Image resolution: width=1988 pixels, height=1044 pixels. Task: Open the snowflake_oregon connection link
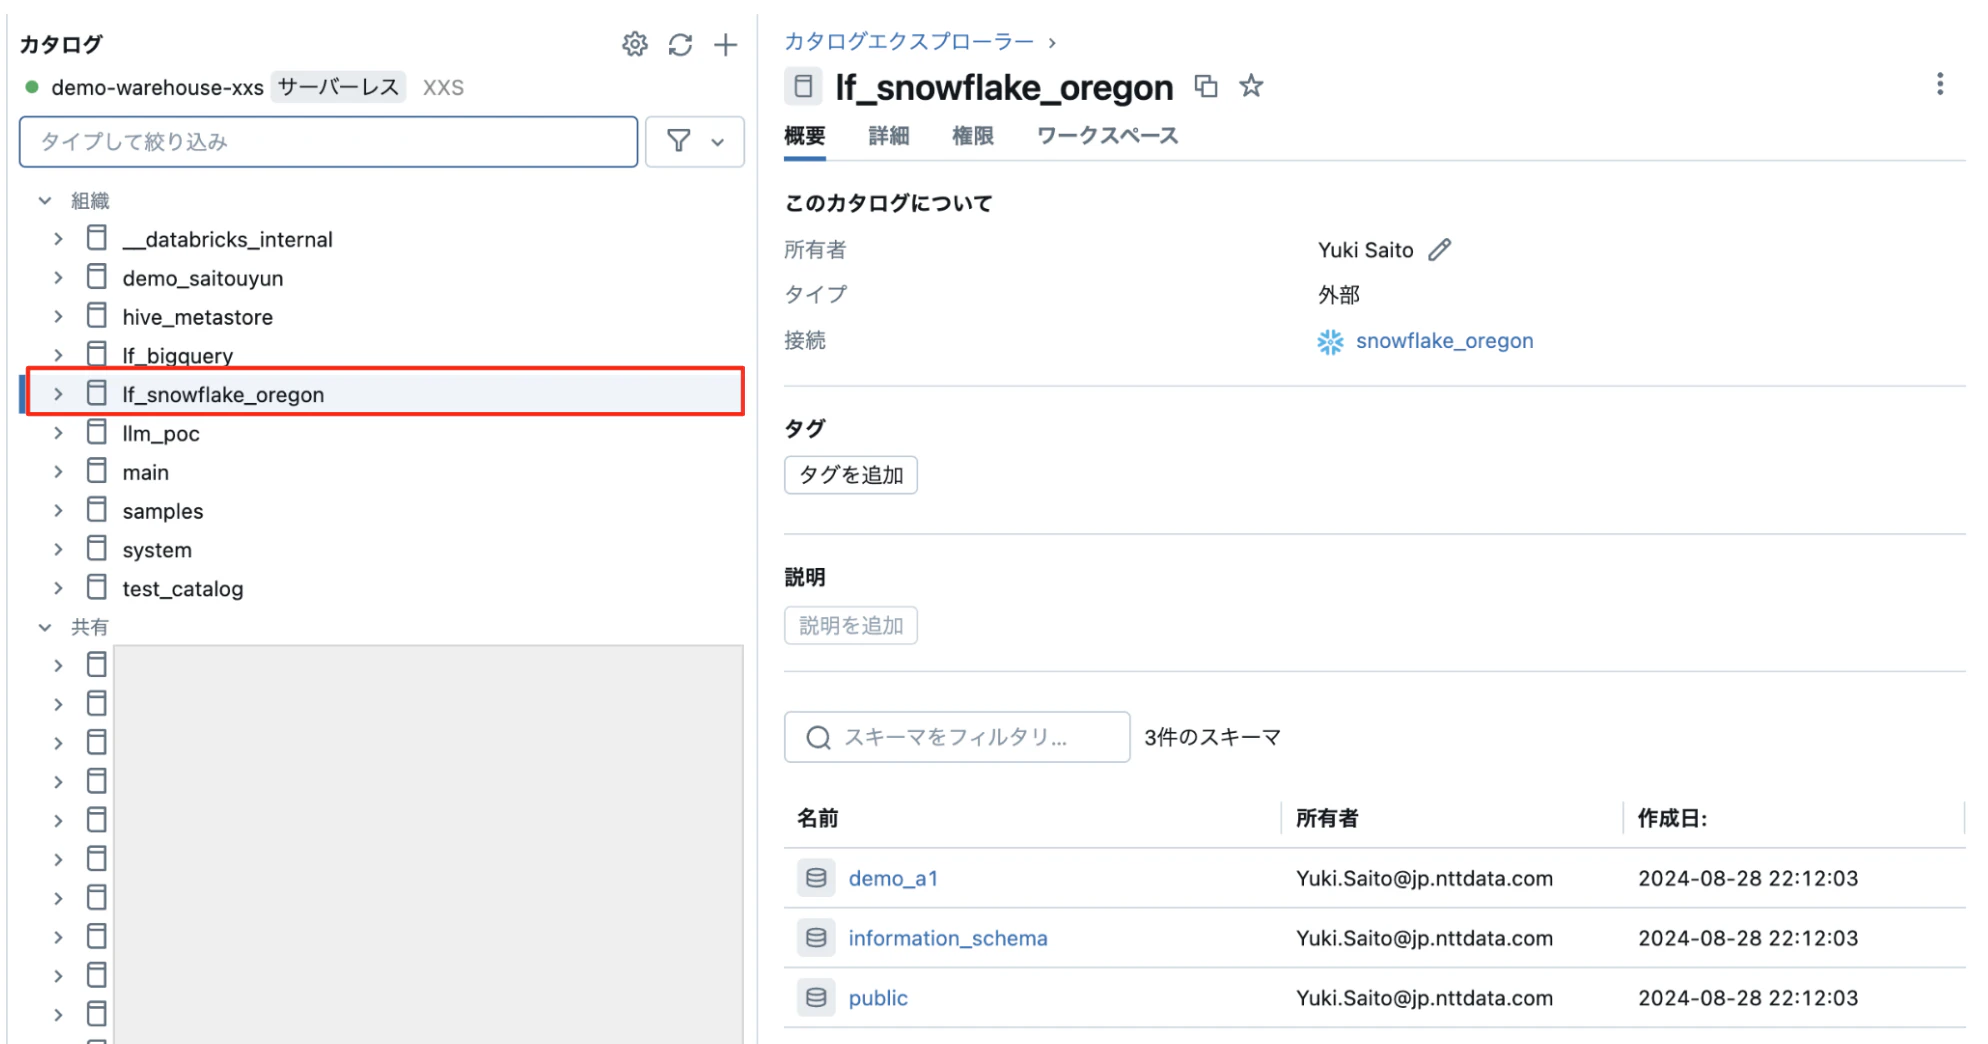point(1444,341)
